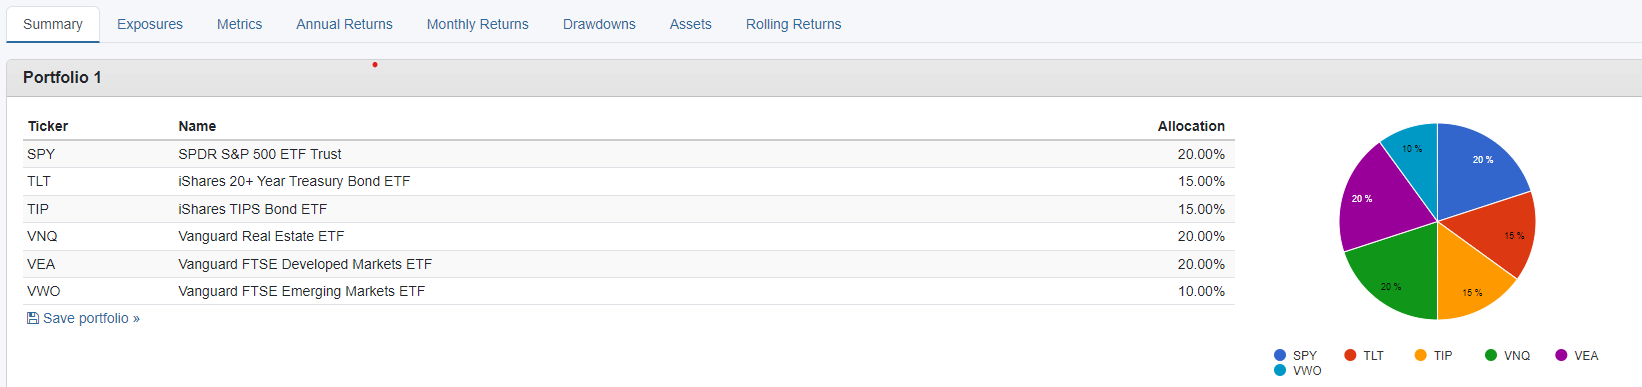1642x387 pixels.
Task: Click the purple VEA legend dot
Action: click(x=1561, y=355)
